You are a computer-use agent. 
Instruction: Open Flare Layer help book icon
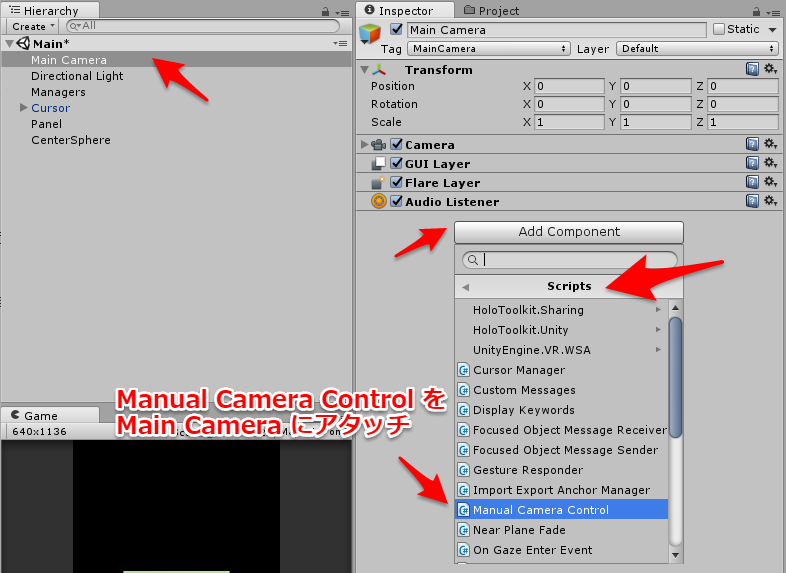tap(752, 182)
